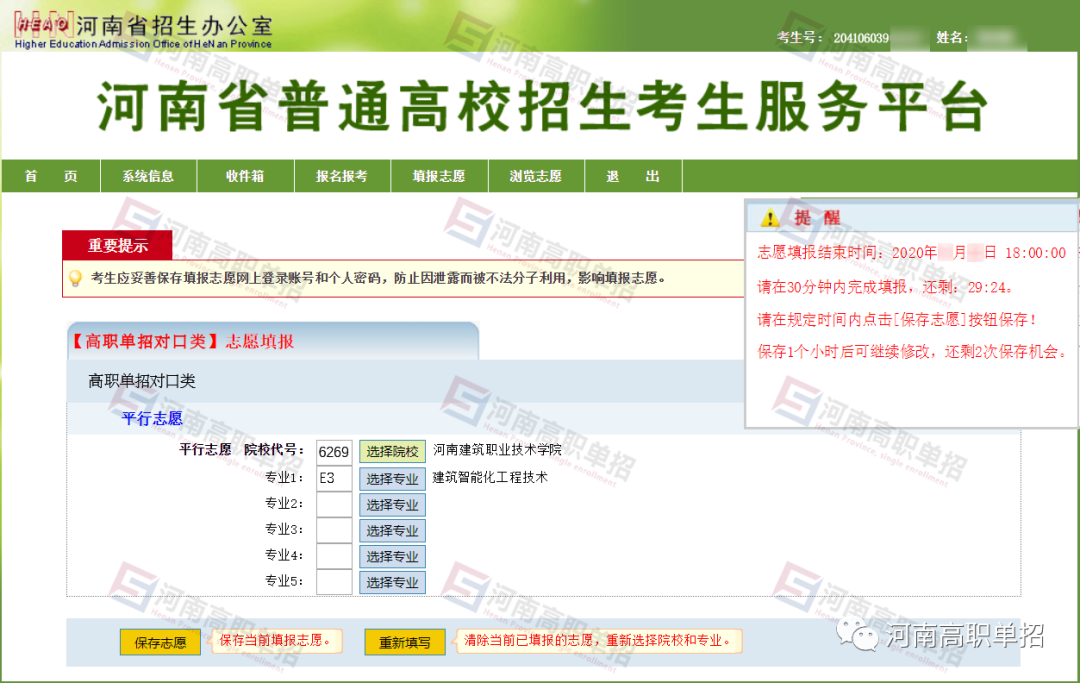Open the 报名报考 menu item
Screen dimensions: 1080x683
342,175
